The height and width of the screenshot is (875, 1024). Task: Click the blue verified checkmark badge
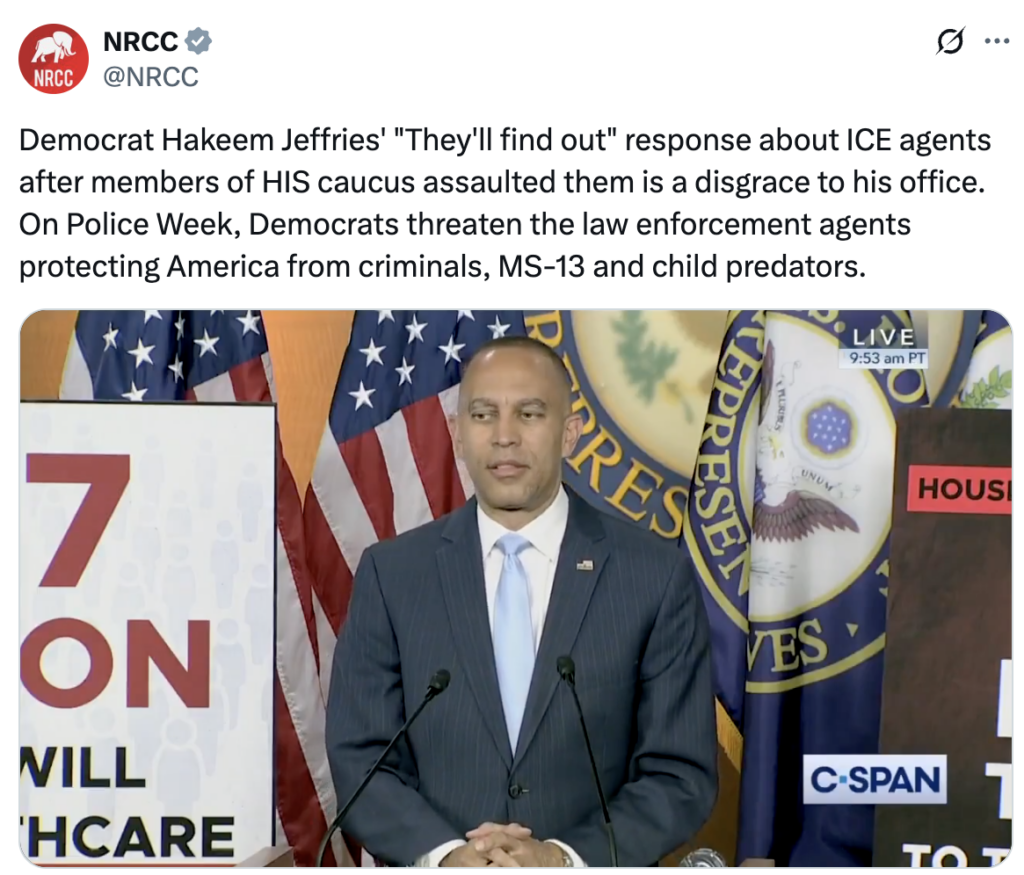(200, 42)
